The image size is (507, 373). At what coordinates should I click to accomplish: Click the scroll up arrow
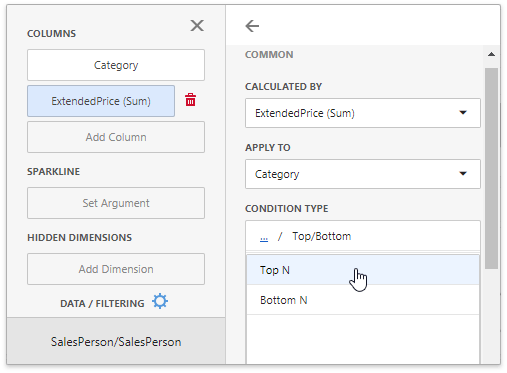pyautogui.click(x=491, y=54)
